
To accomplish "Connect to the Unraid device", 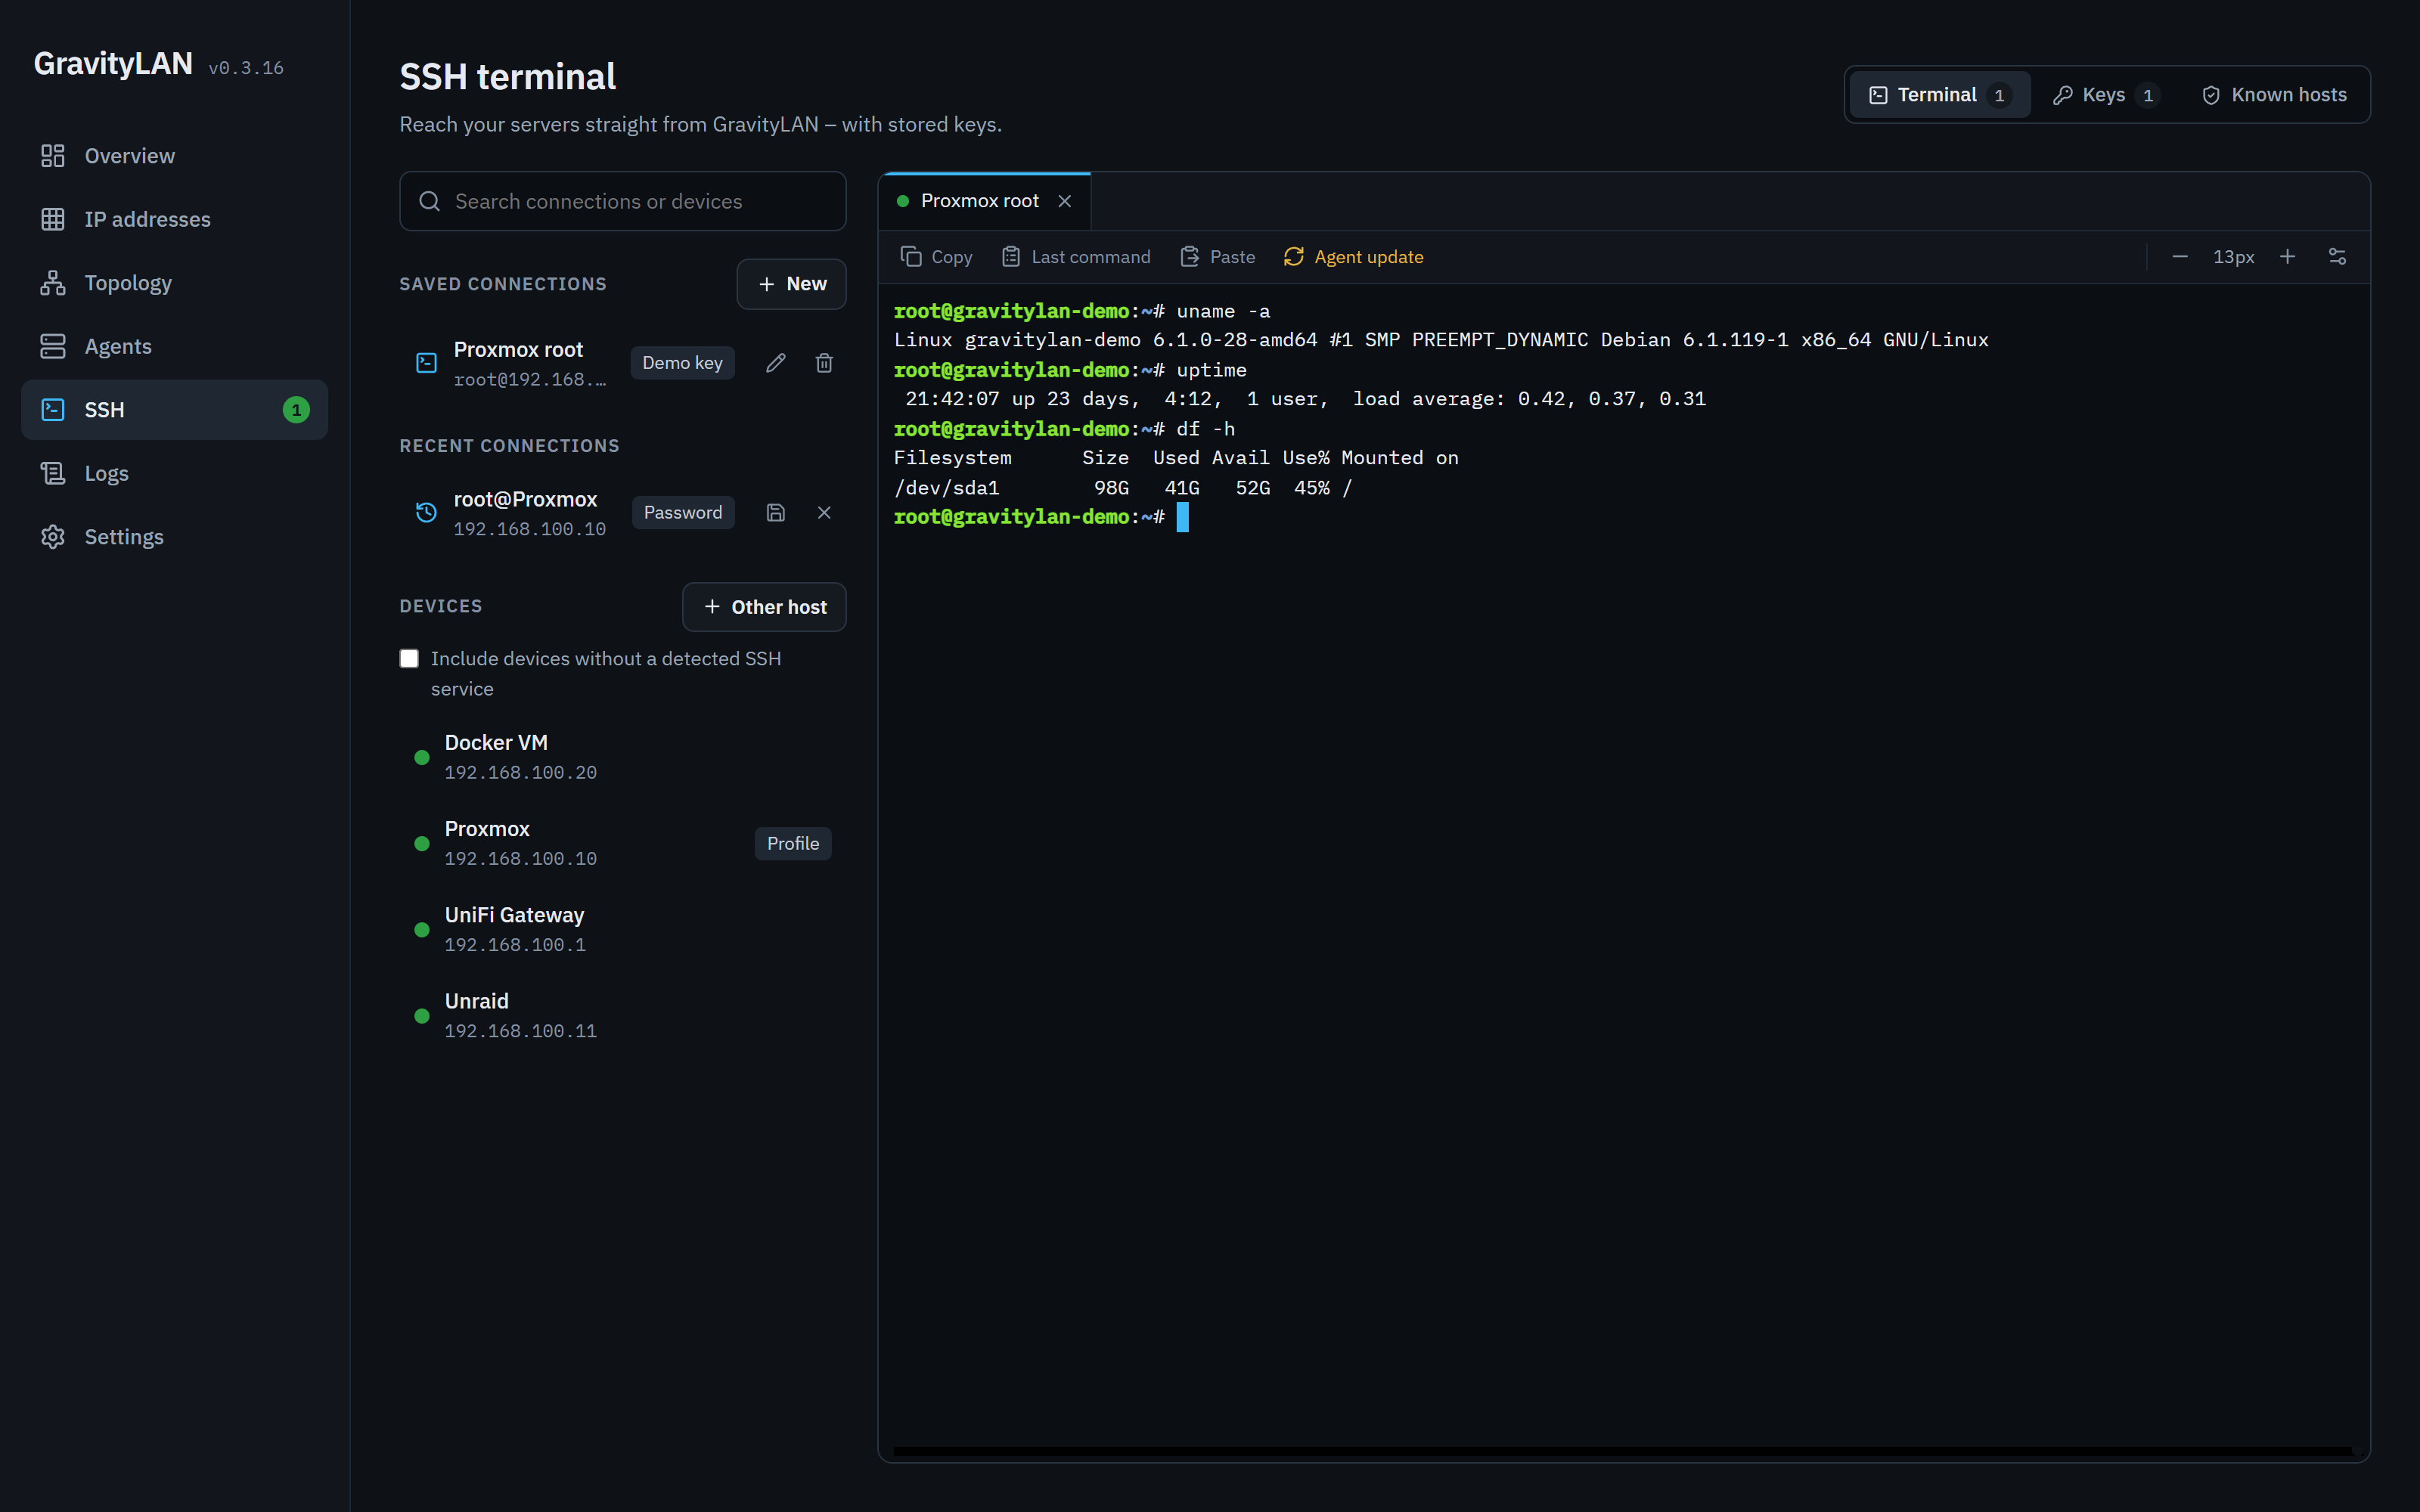I will [x=622, y=1015].
